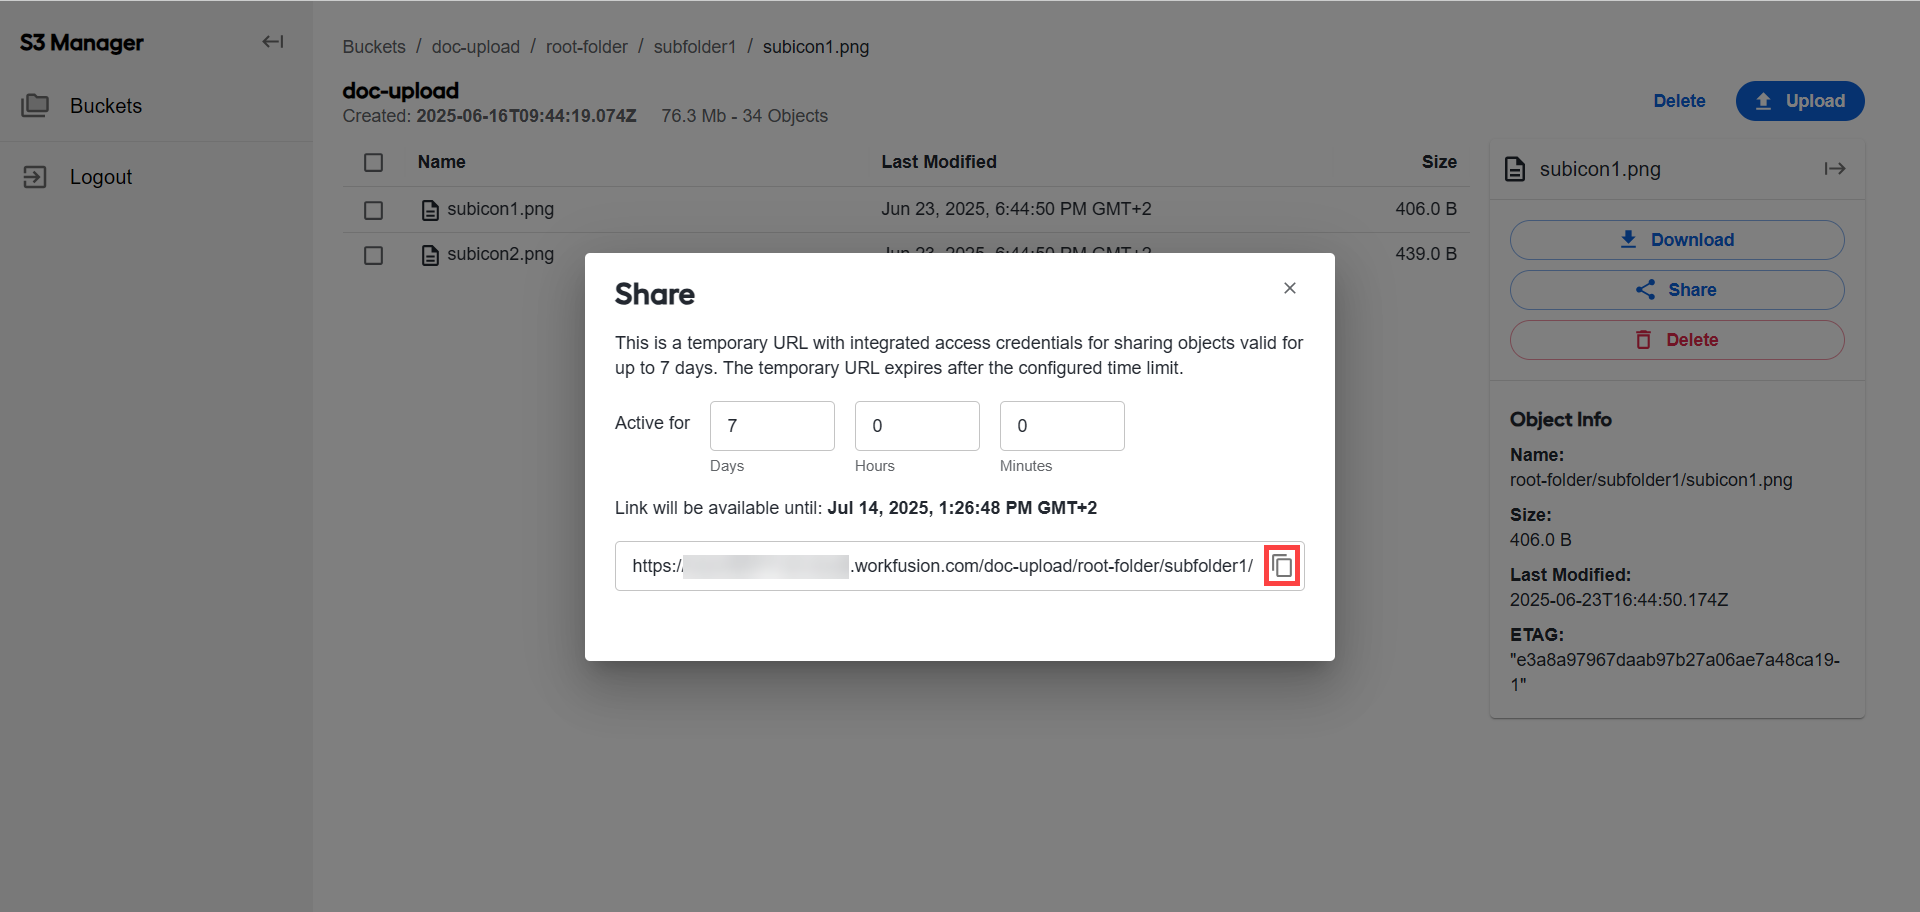
Task: Click the Buckets folder icon
Action: tap(35, 106)
